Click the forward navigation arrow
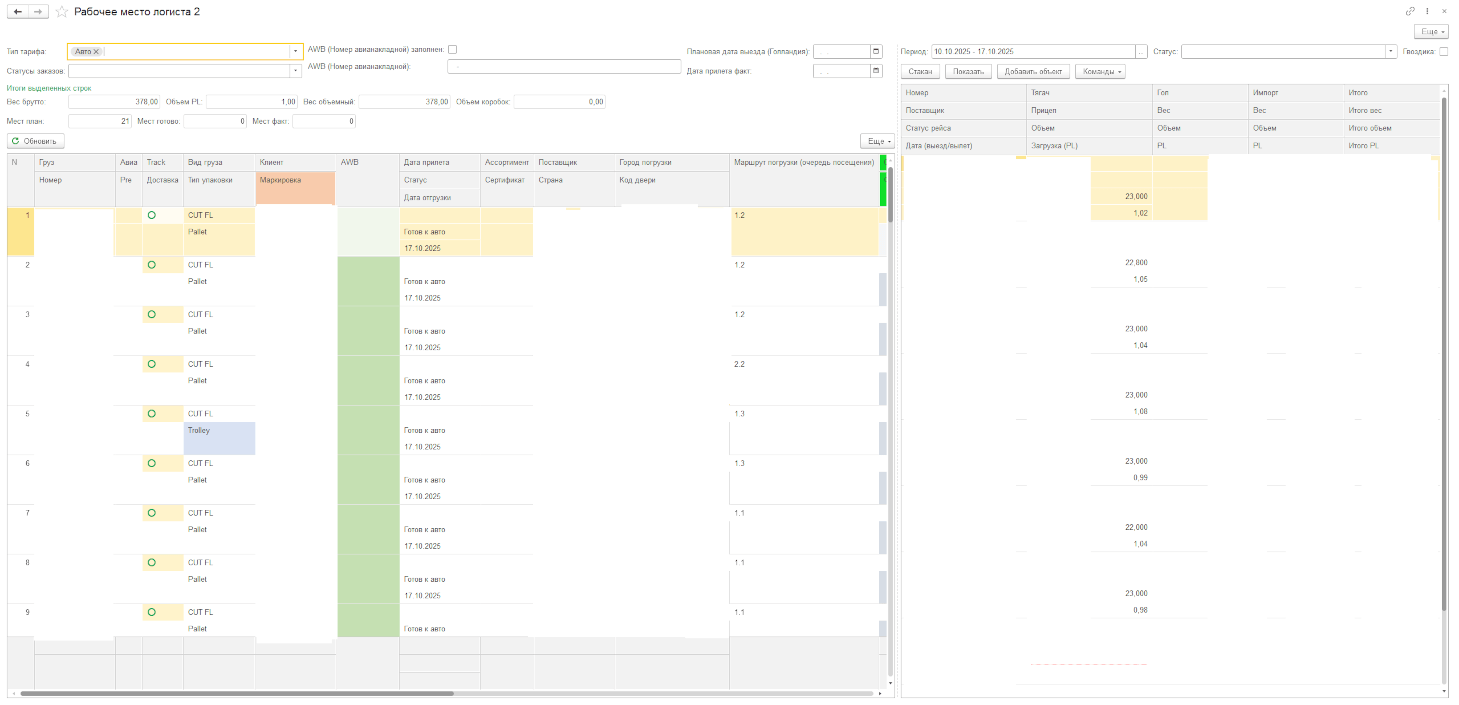This screenshot has height=705, width=1459. [38, 11]
